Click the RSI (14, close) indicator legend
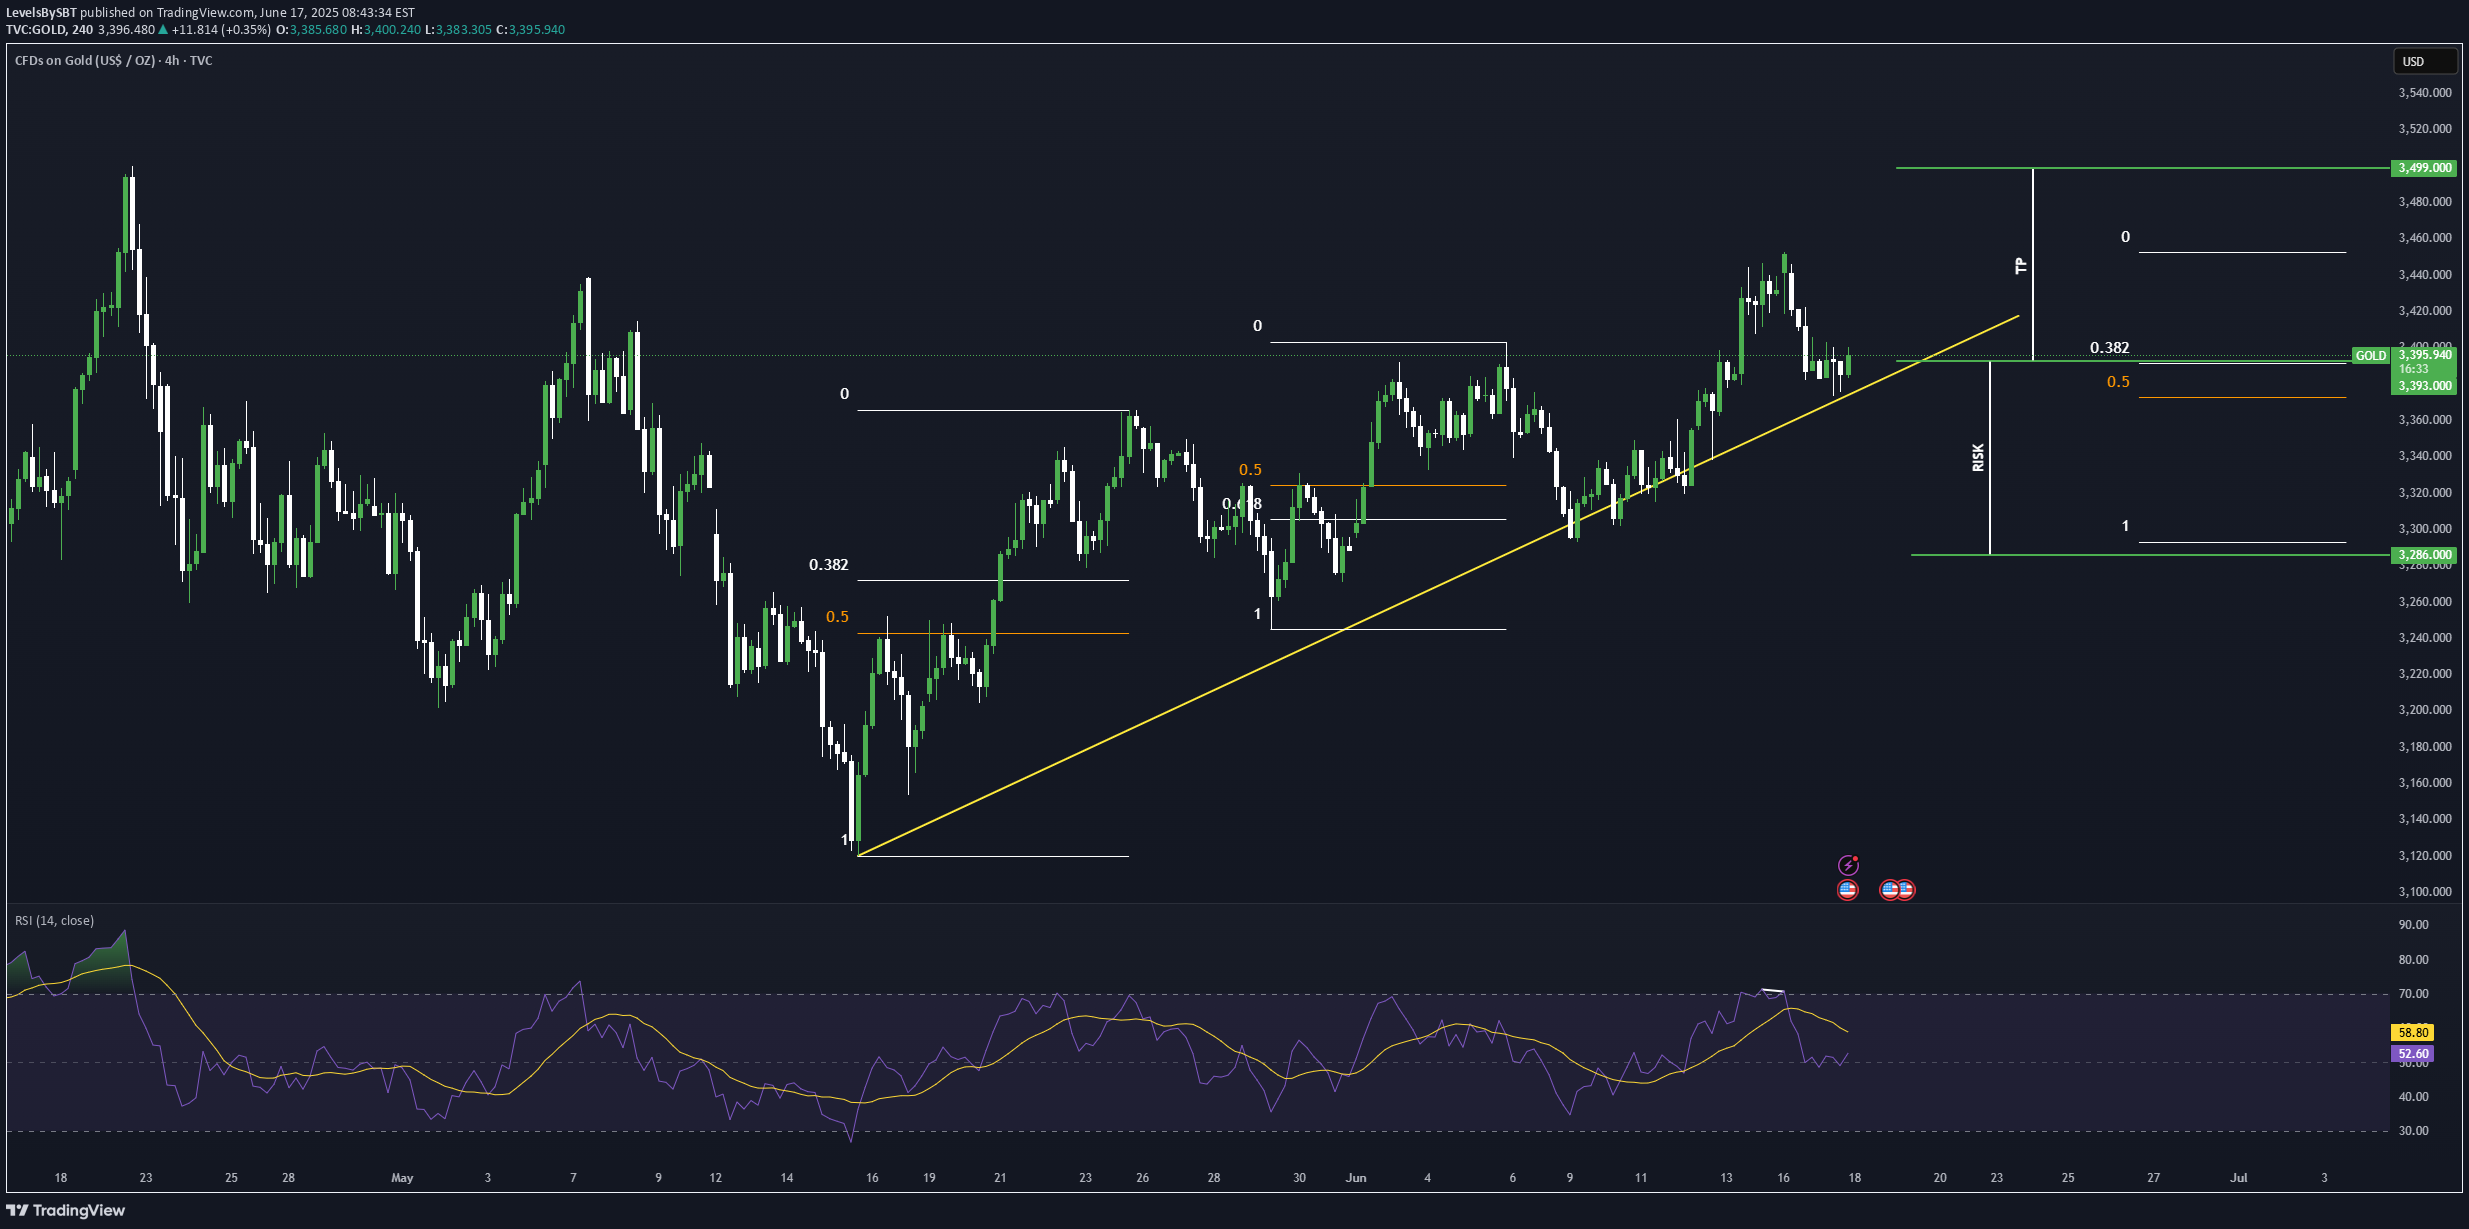The height and width of the screenshot is (1229, 2469). [x=54, y=920]
